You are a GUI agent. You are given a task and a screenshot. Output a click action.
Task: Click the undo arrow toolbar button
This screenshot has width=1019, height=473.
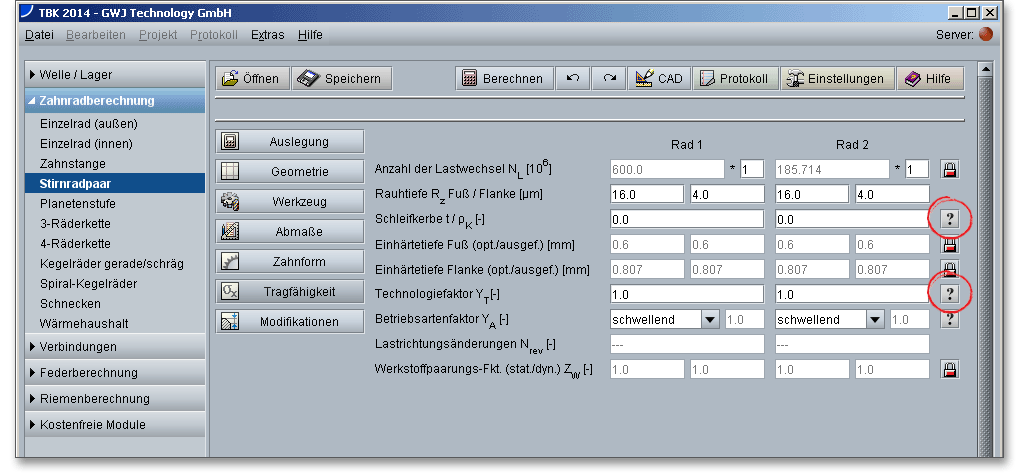(572, 79)
